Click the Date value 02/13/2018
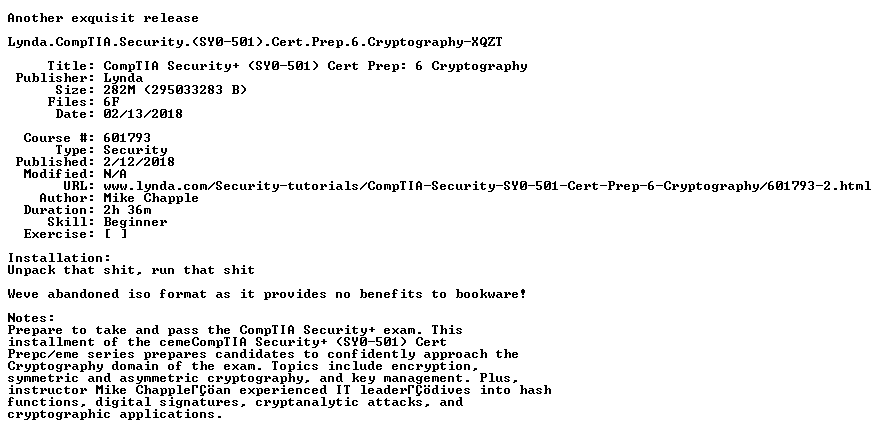 [x=143, y=114]
